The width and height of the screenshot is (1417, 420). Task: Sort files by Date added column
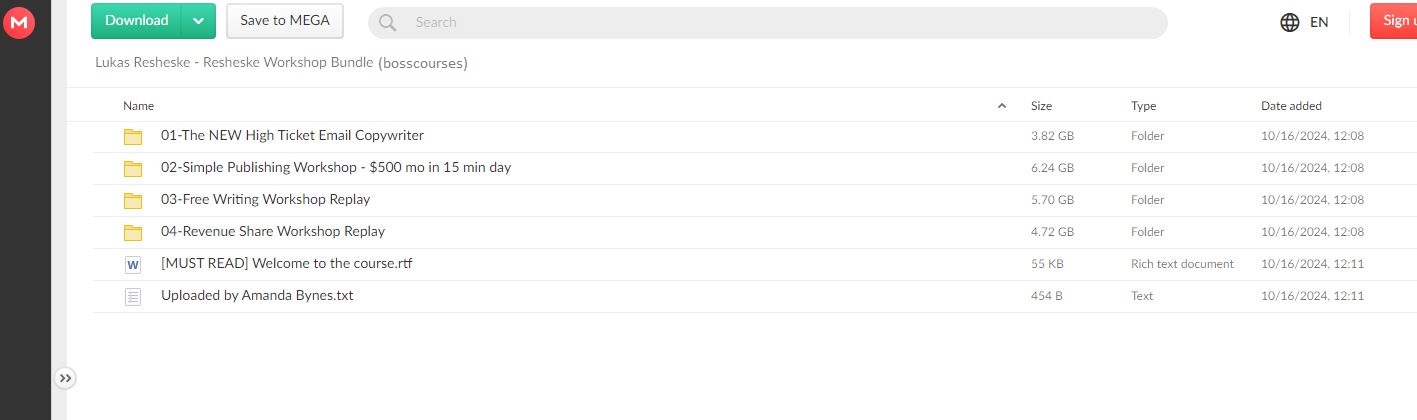(1291, 106)
